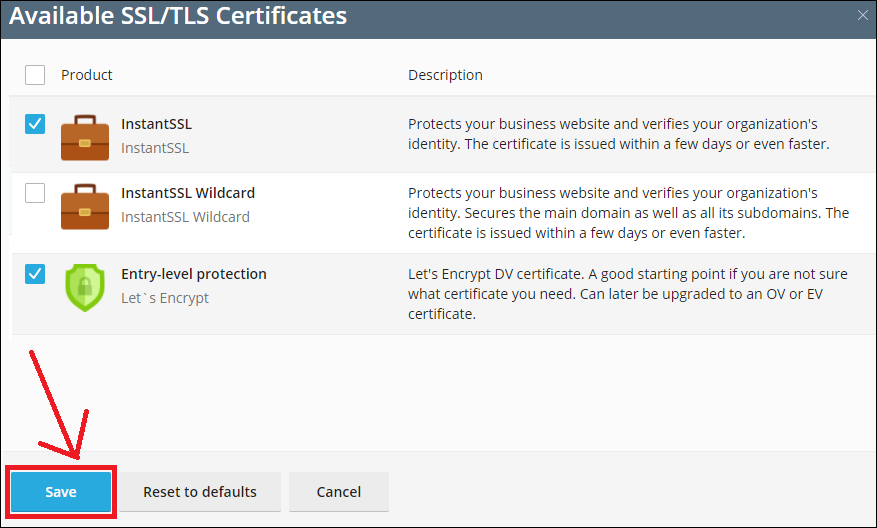
Task: Click the Let`s Encrypt subtitle text
Action: 165,298
